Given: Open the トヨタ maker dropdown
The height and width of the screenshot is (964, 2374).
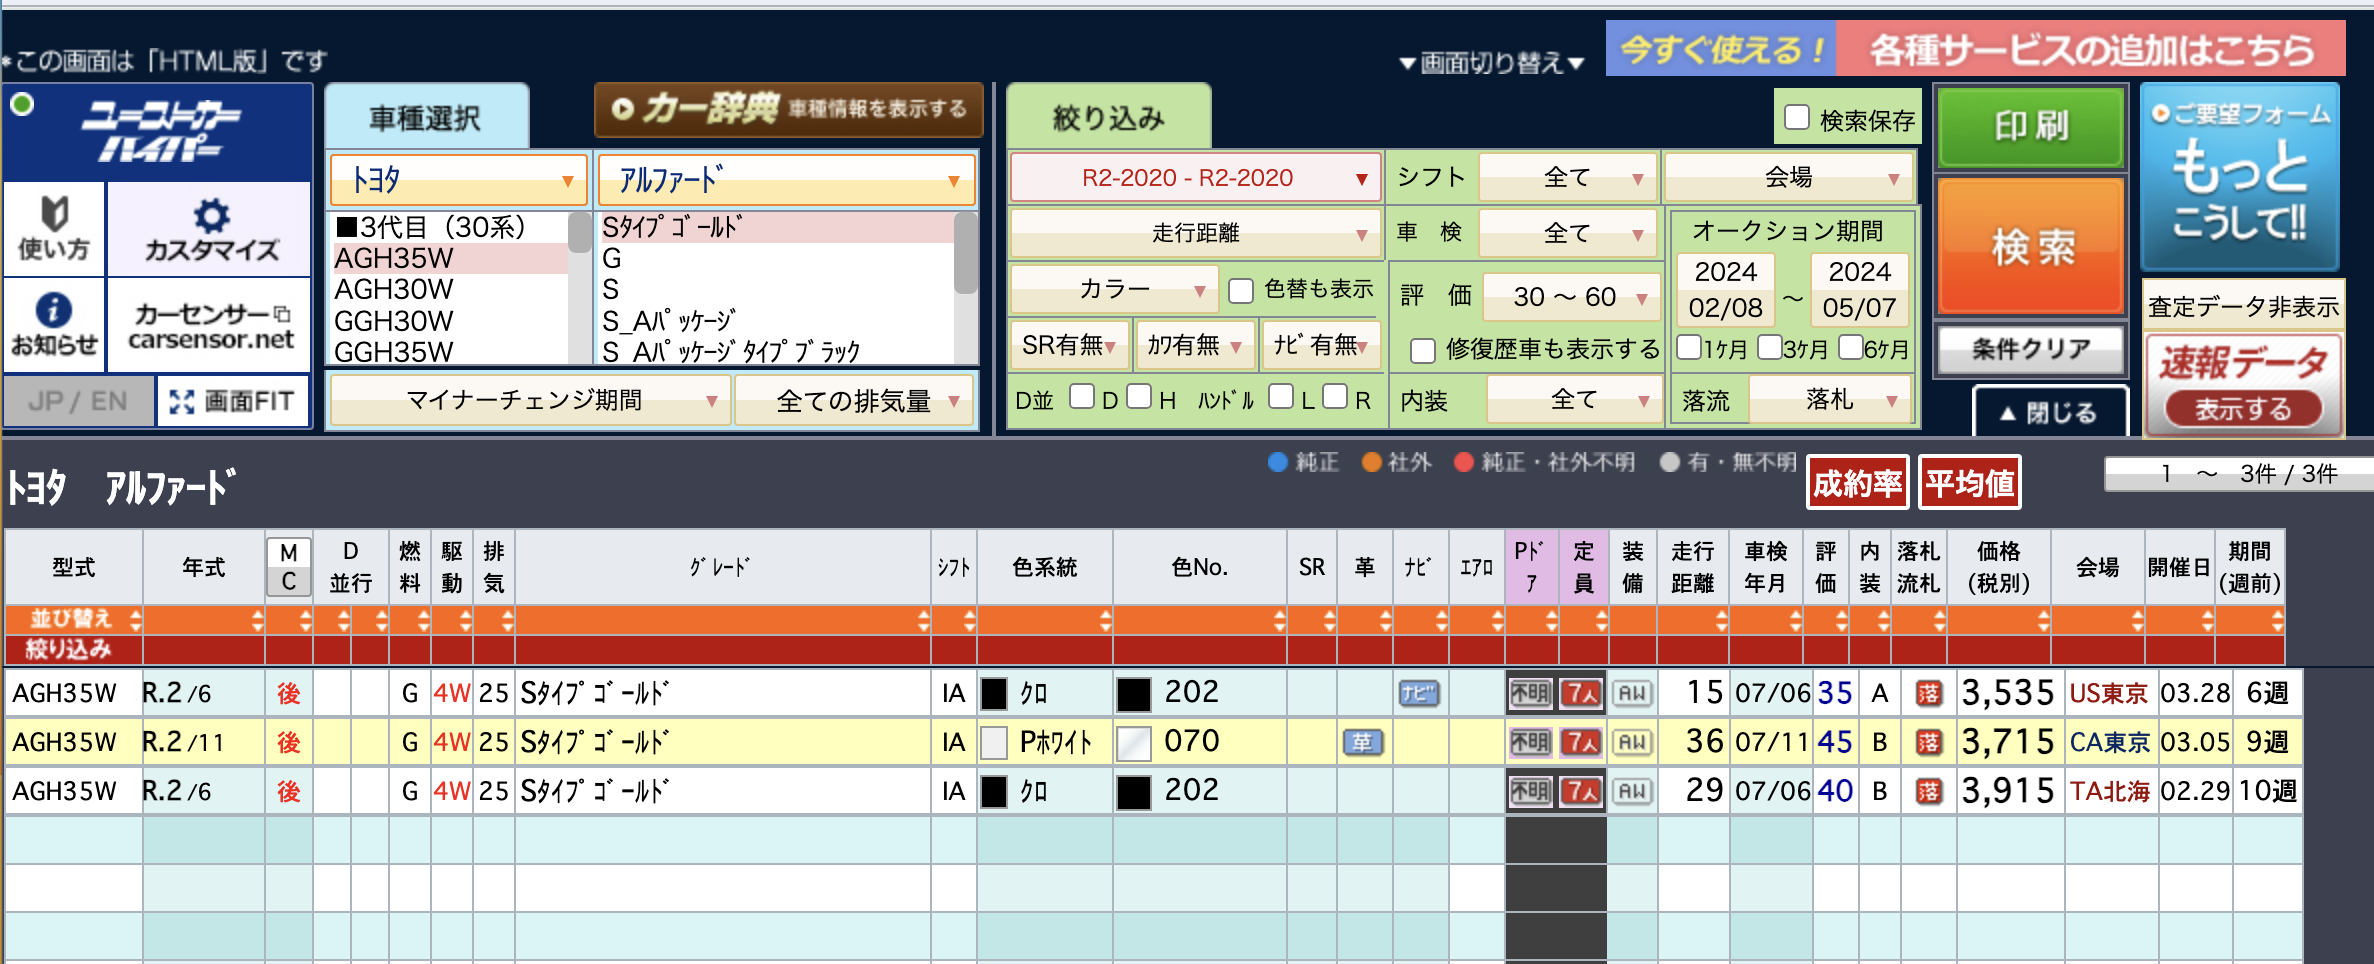Looking at the screenshot, I should tap(458, 180).
